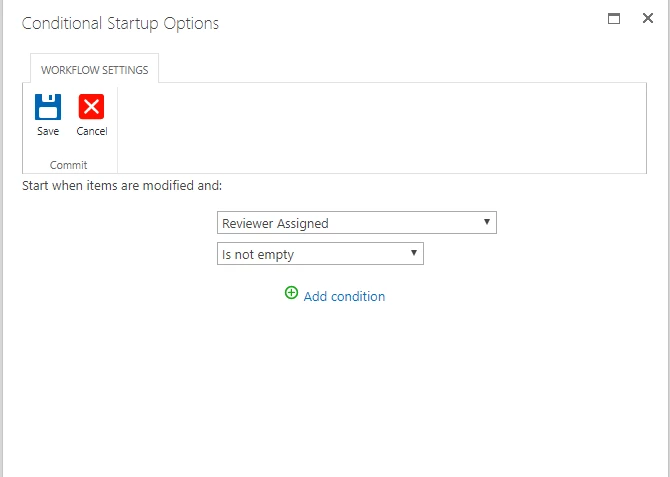Click the Conditional Startup Options title
The width and height of the screenshot is (670, 477).
click(x=120, y=24)
